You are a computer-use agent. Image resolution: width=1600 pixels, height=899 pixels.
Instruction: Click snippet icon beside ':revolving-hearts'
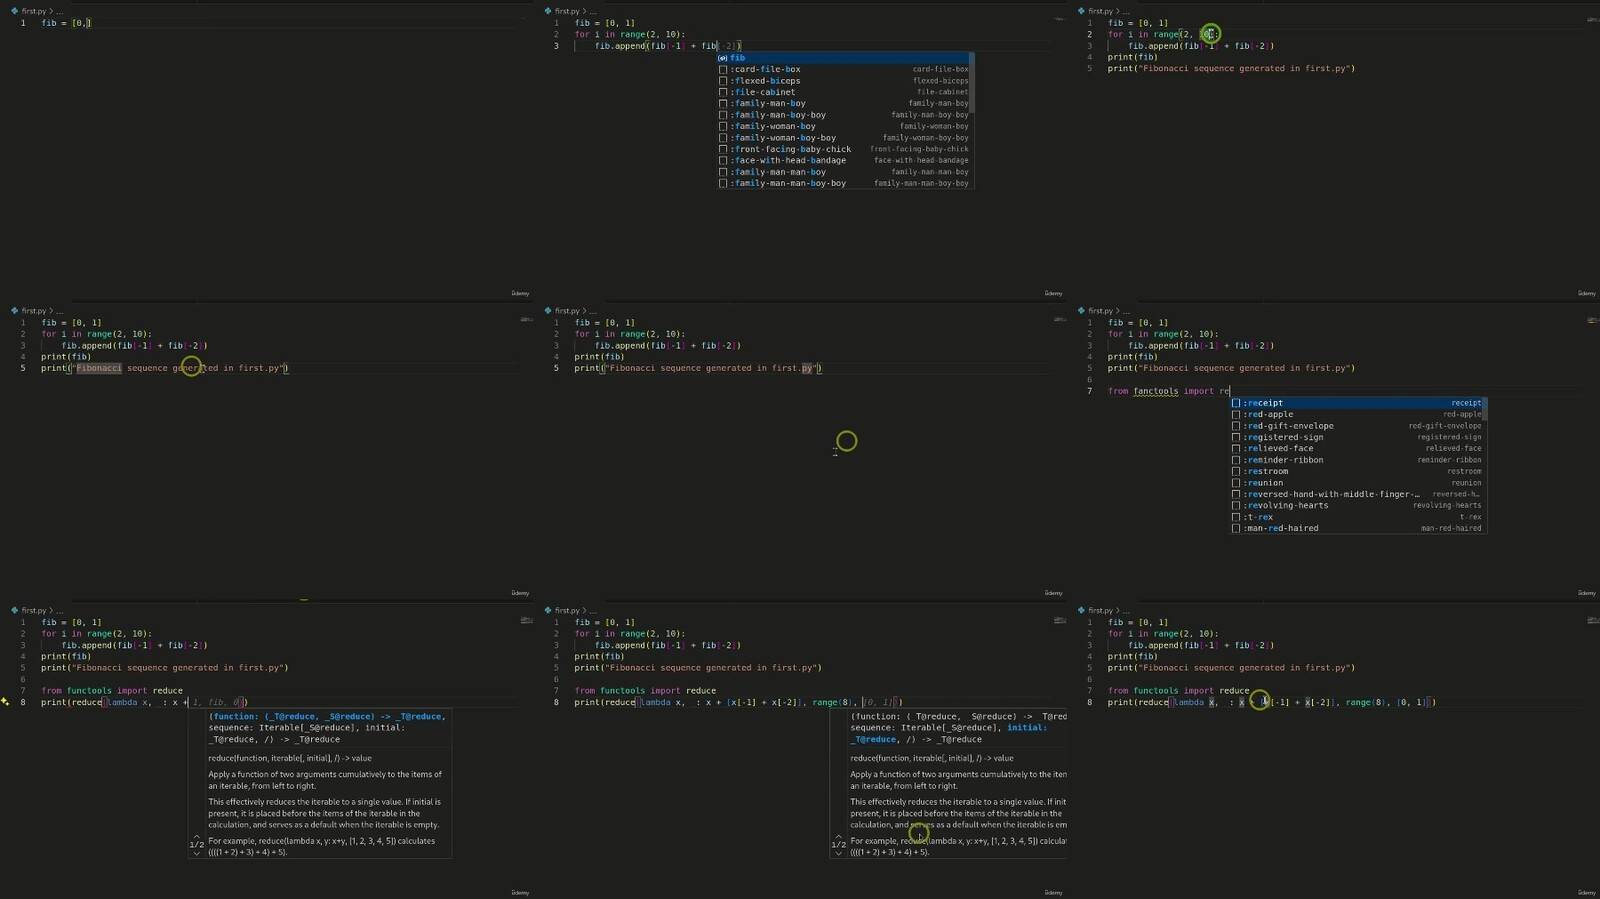1236,505
